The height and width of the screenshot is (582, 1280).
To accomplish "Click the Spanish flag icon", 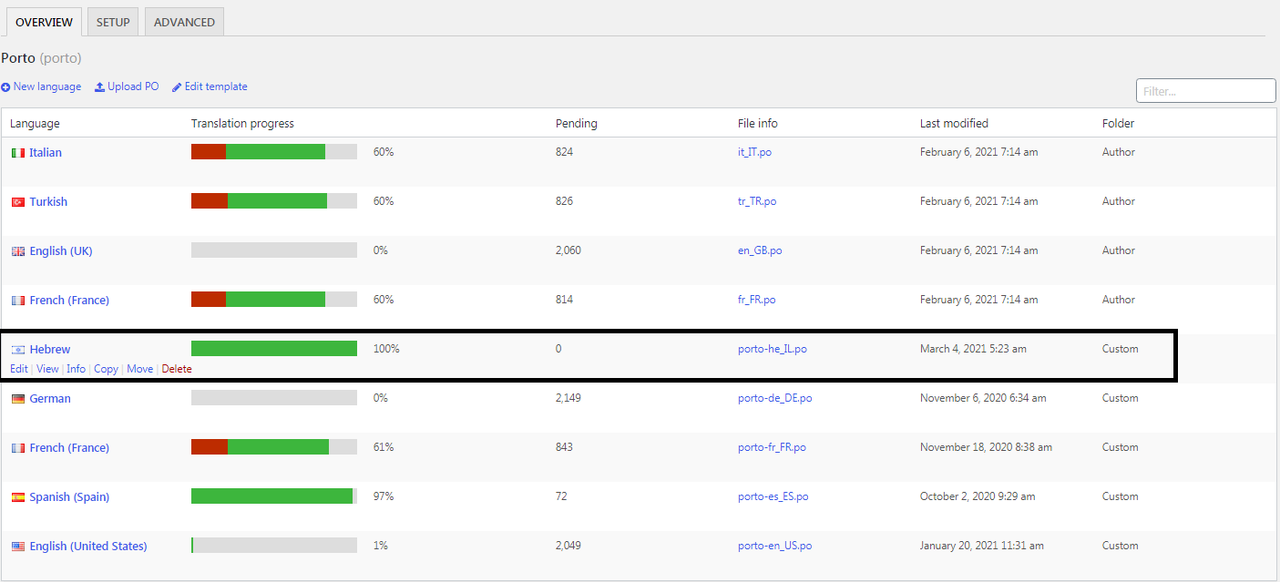I will click(18, 497).
